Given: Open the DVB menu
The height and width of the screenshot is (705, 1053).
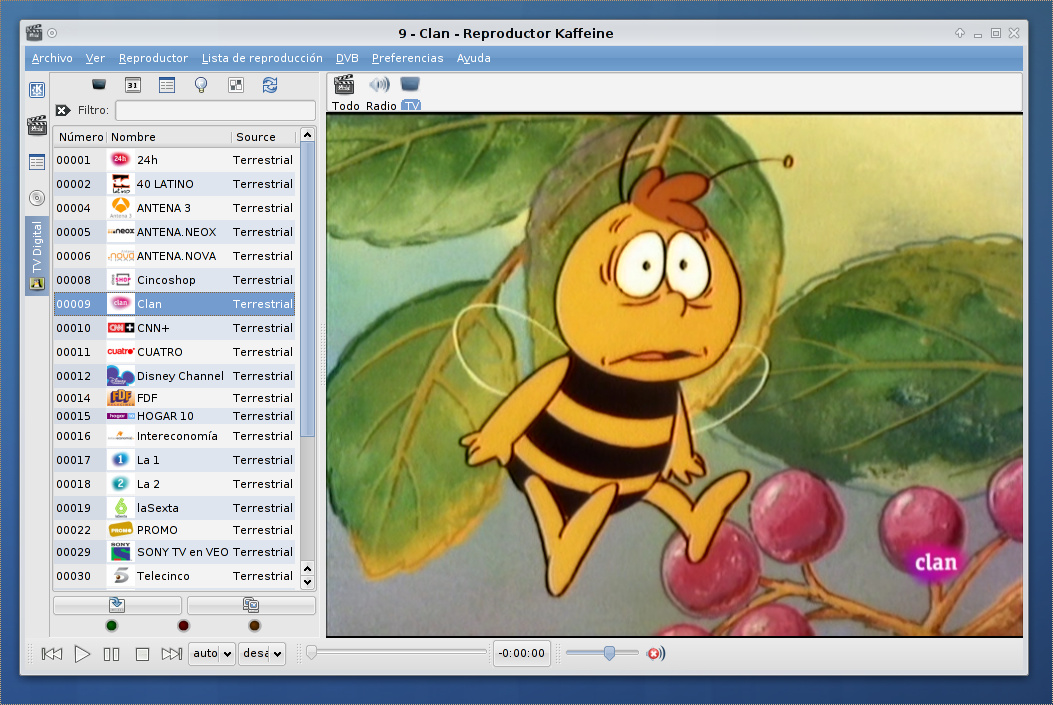Looking at the screenshot, I should pyautogui.click(x=347, y=58).
